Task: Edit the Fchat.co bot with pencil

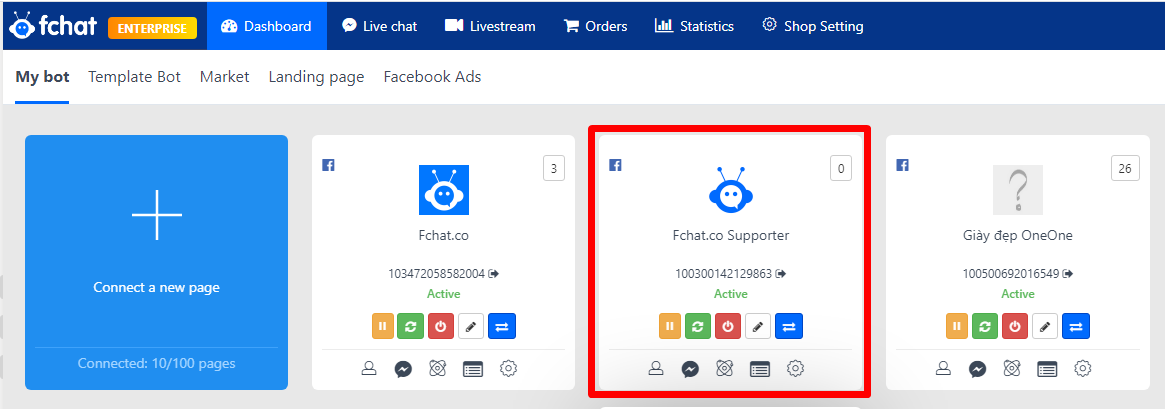Action: click(471, 326)
